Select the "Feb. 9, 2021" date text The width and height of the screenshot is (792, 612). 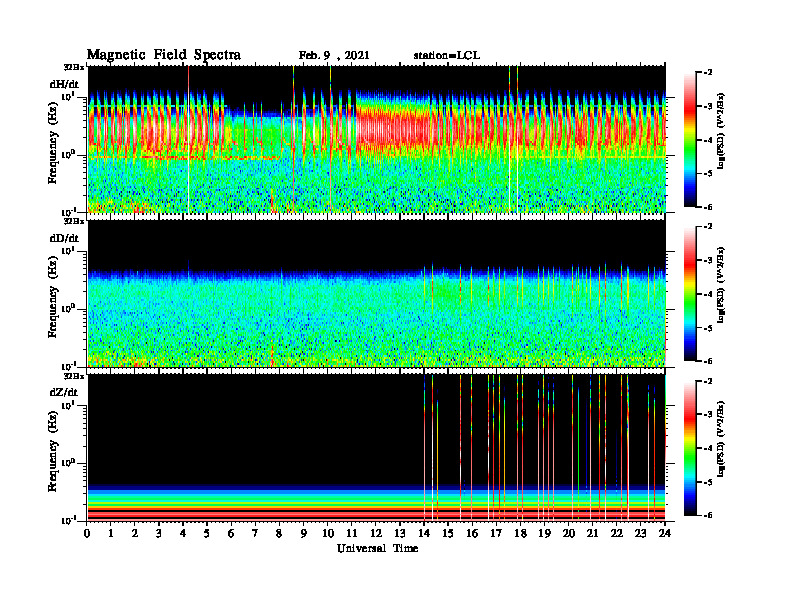(x=334, y=56)
